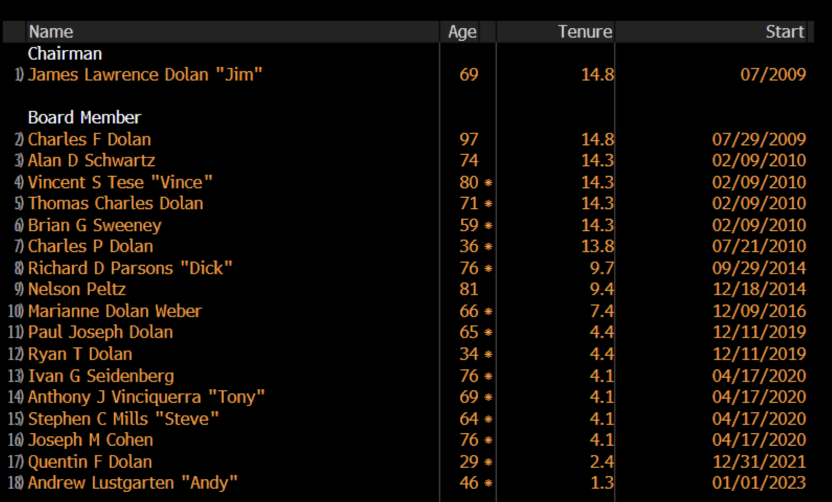This screenshot has width=832, height=502.
Task: Click the Tenure column header
Action: [x=584, y=32]
